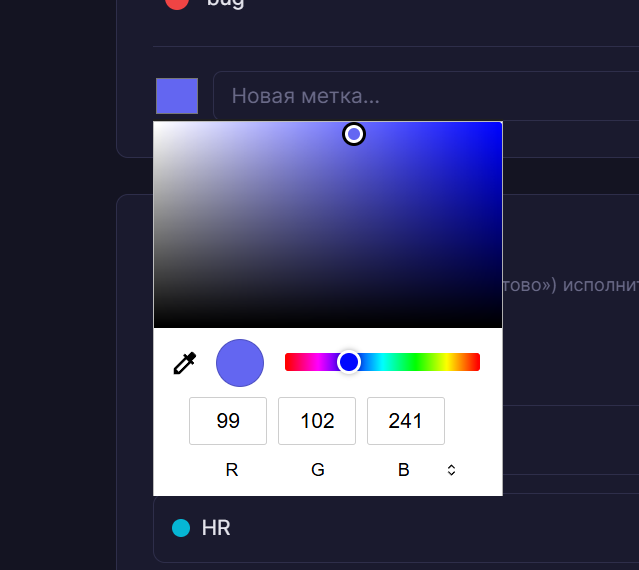
Task: Pick black at bottom of color field
Action: [328, 325]
